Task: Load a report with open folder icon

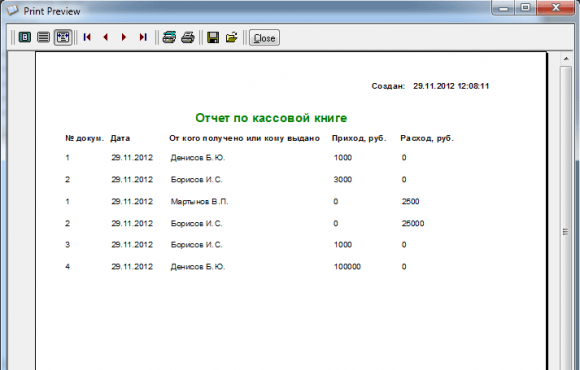Action: 232,37
